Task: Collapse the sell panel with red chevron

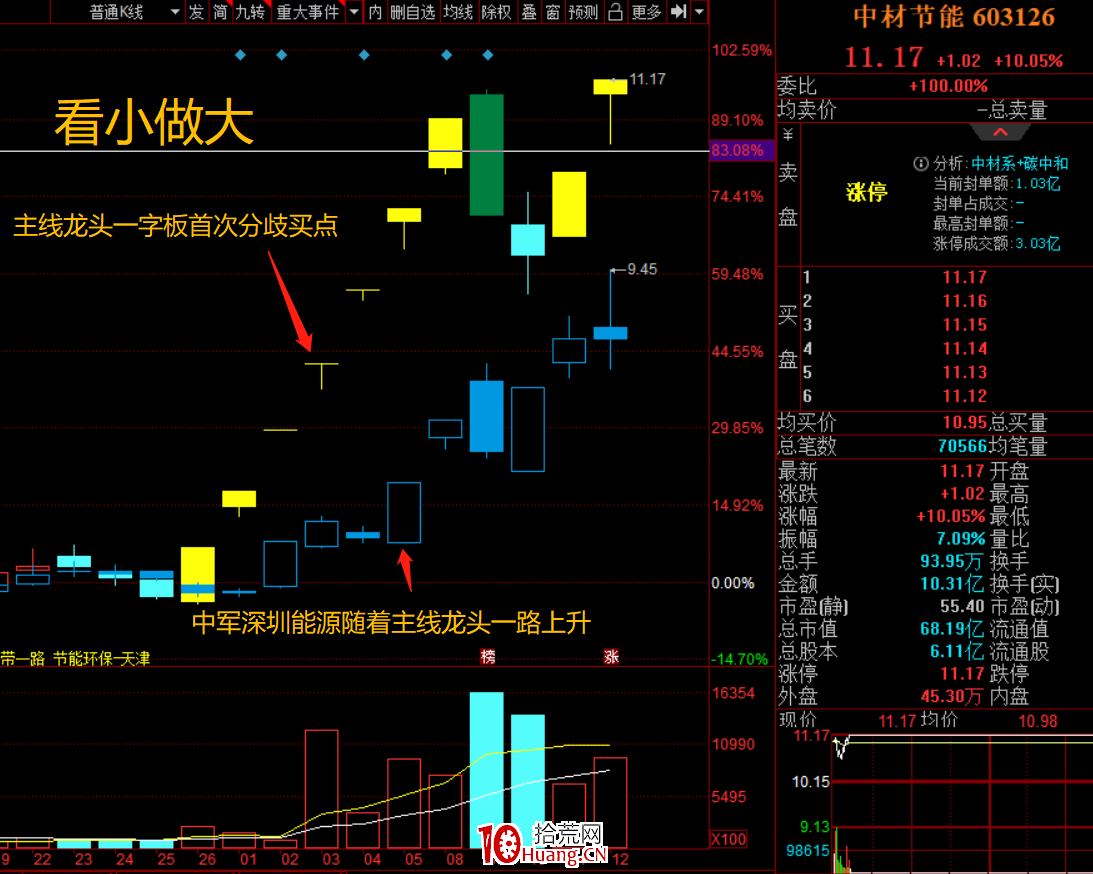Action: [1000, 132]
